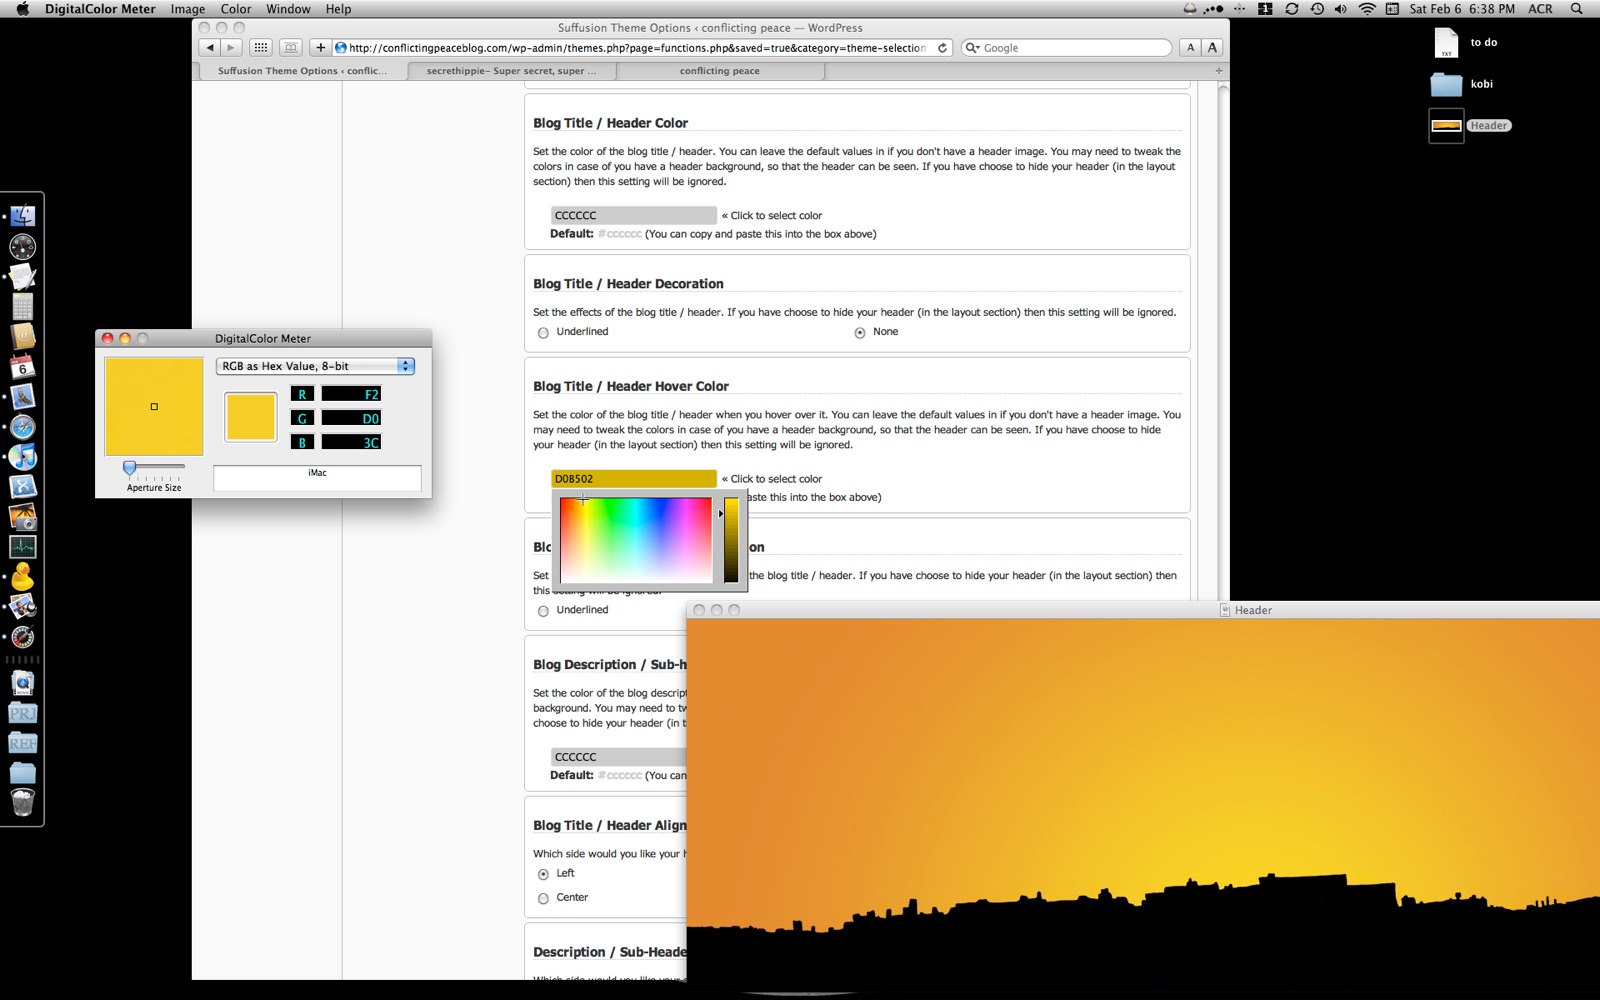Open Spotlight search in menu bar
Image resolution: width=1600 pixels, height=1000 pixels.
[1576, 9]
